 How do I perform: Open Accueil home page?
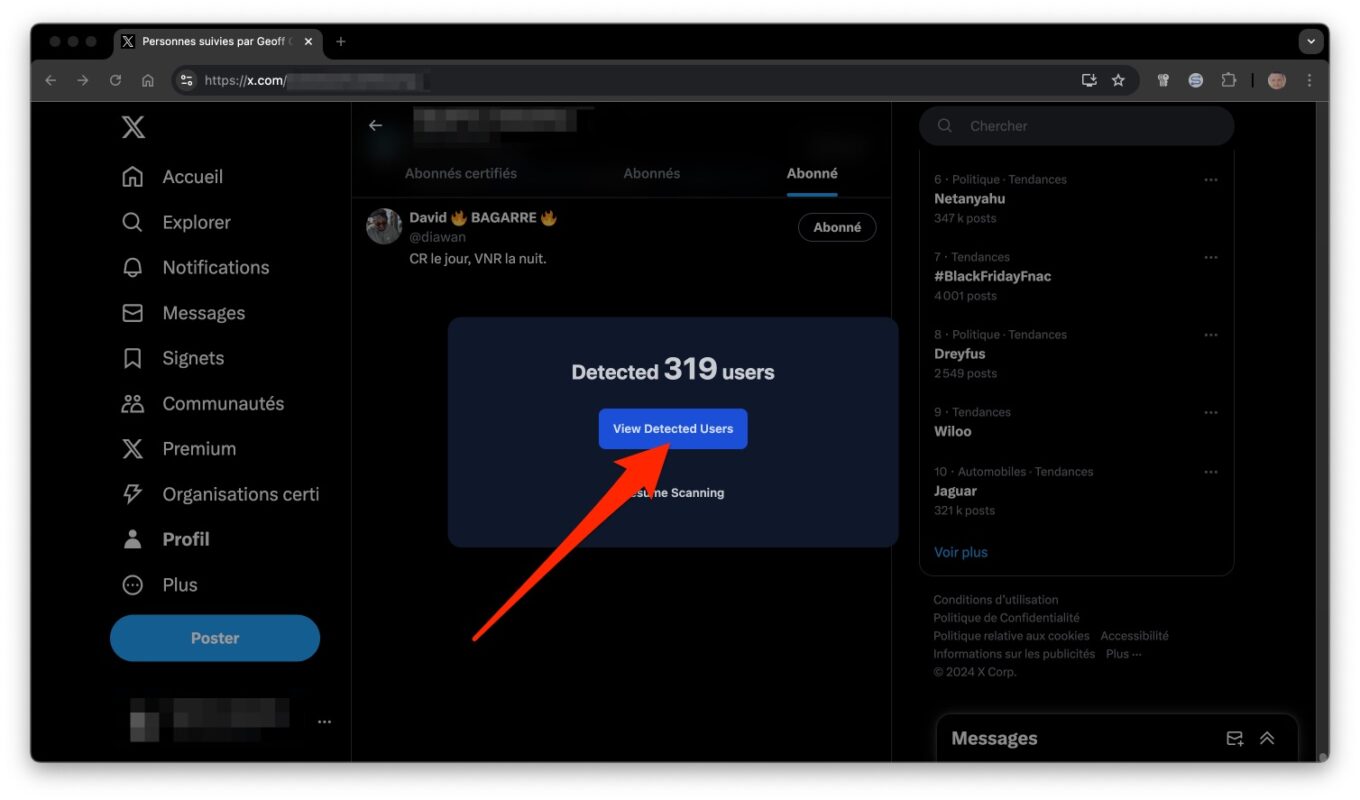(x=172, y=177)
